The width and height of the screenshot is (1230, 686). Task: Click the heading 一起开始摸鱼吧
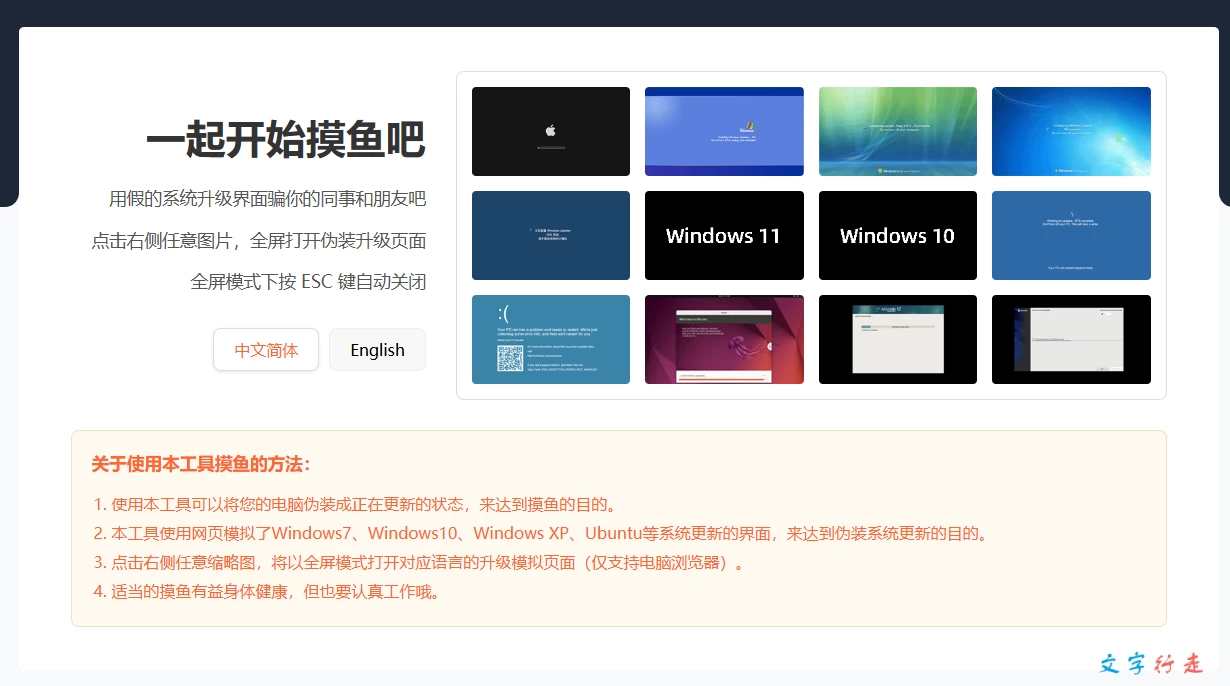point(286,140)
